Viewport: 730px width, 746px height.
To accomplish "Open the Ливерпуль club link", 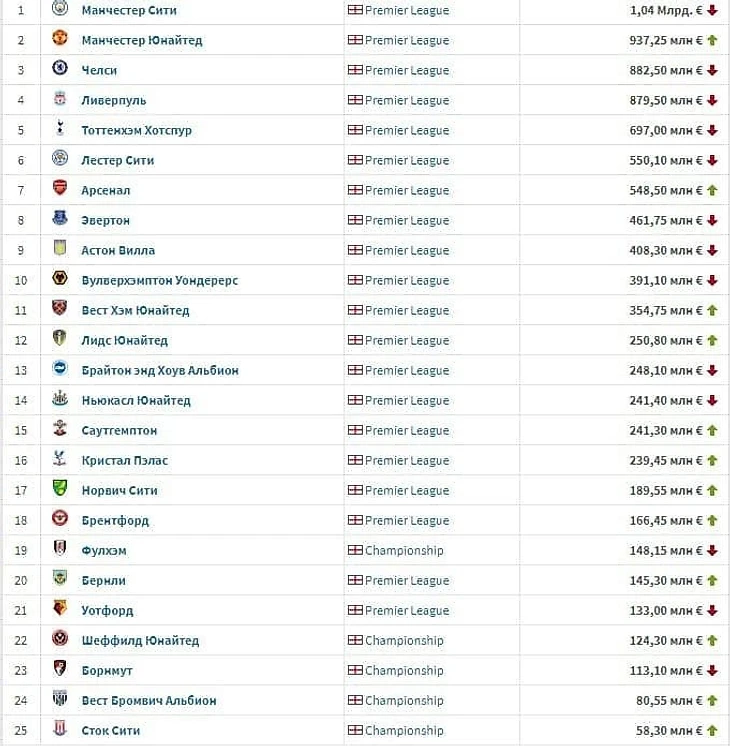I will [114, 100].
